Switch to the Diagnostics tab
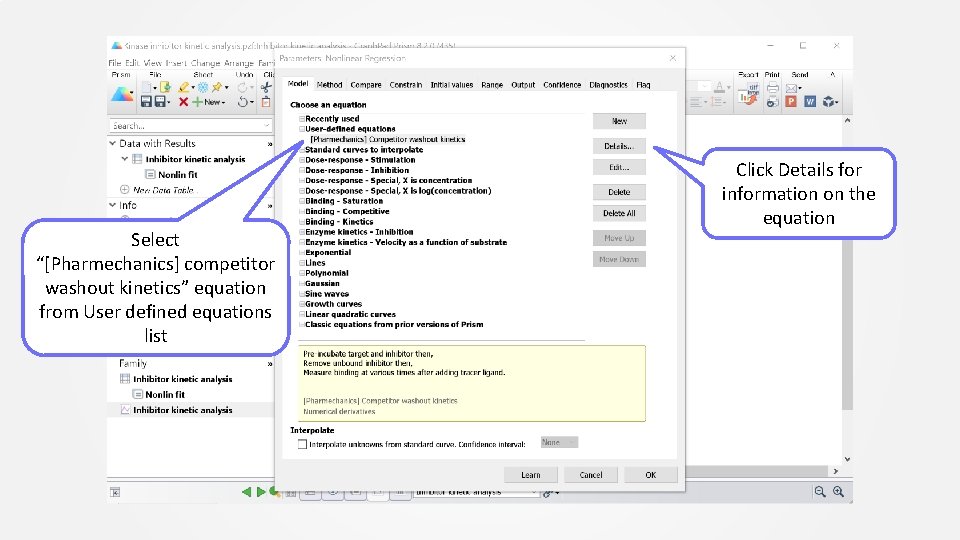The image size is (960, 540). click(608, 85)
